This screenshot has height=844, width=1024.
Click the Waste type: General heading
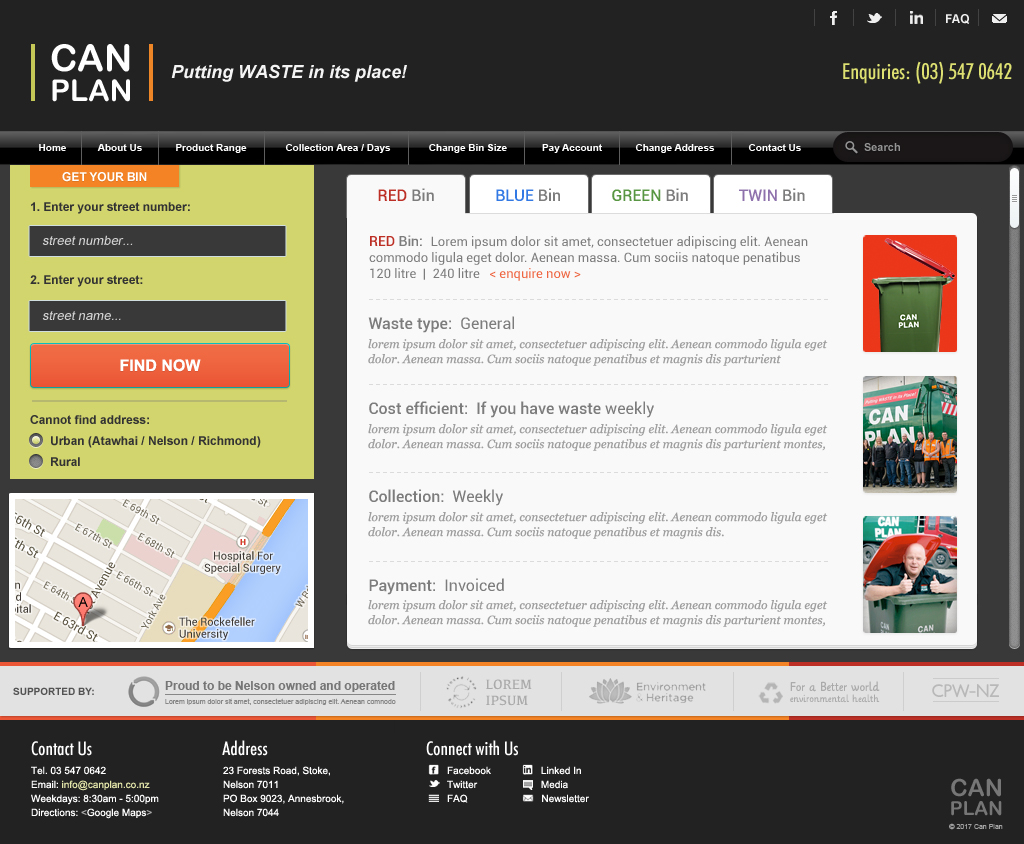(x=441, y=323)
